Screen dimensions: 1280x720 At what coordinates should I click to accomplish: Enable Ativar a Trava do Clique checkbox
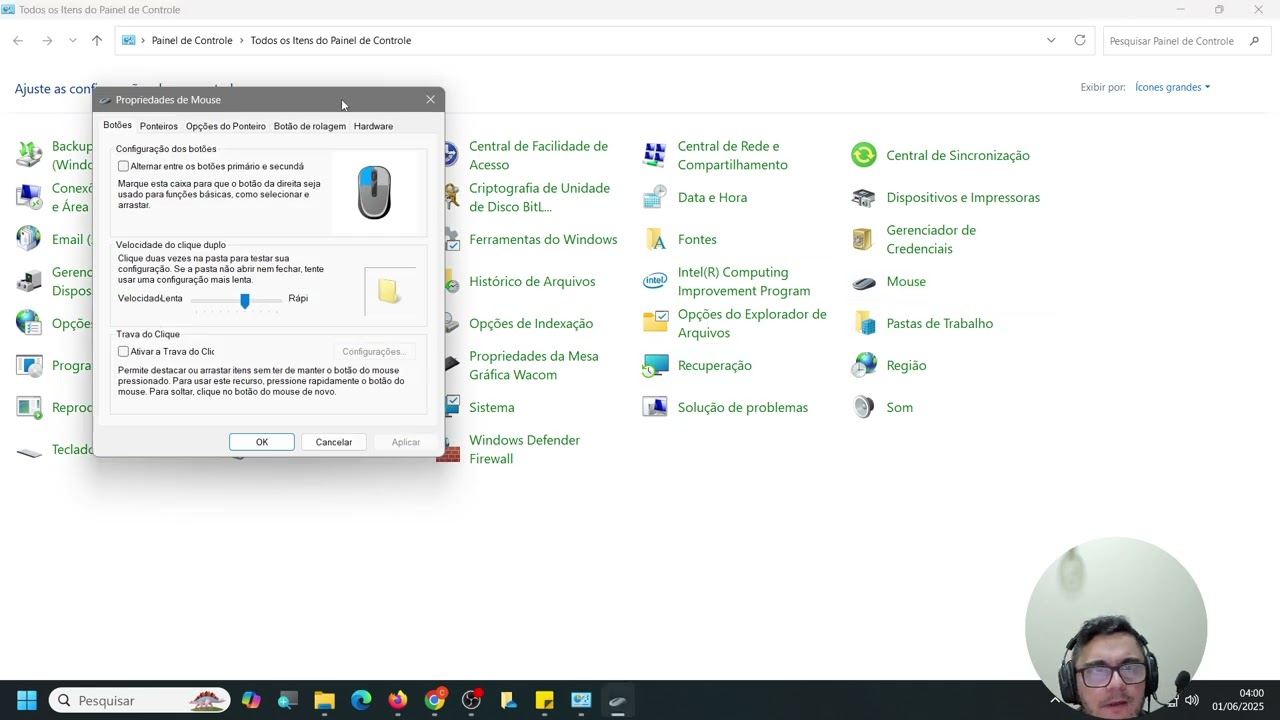click(123, 351)
